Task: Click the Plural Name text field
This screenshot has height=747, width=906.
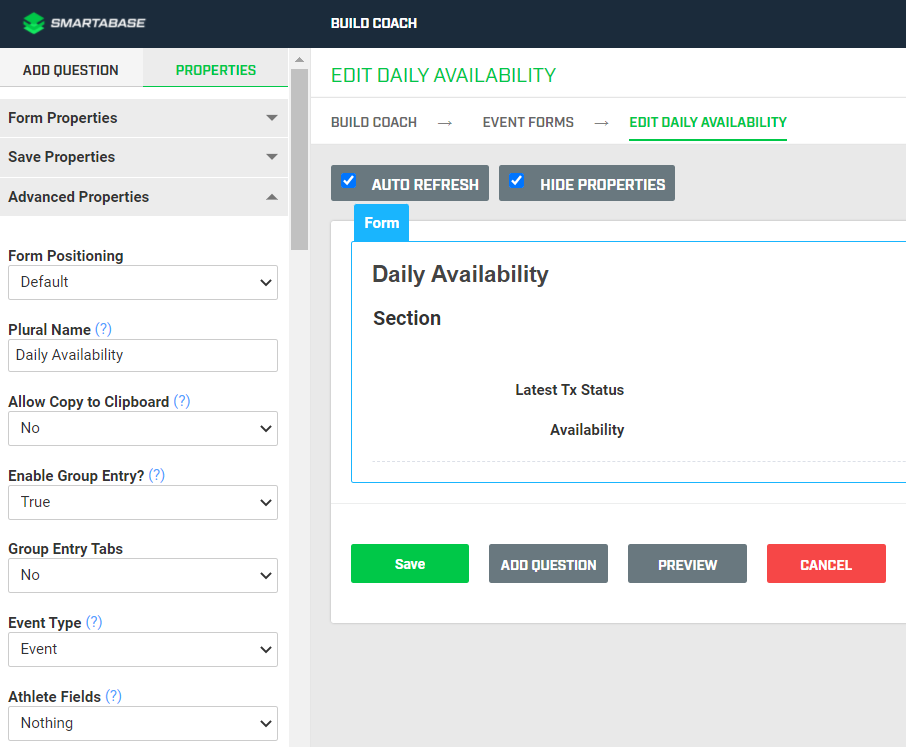Action: tap(143, 355)
